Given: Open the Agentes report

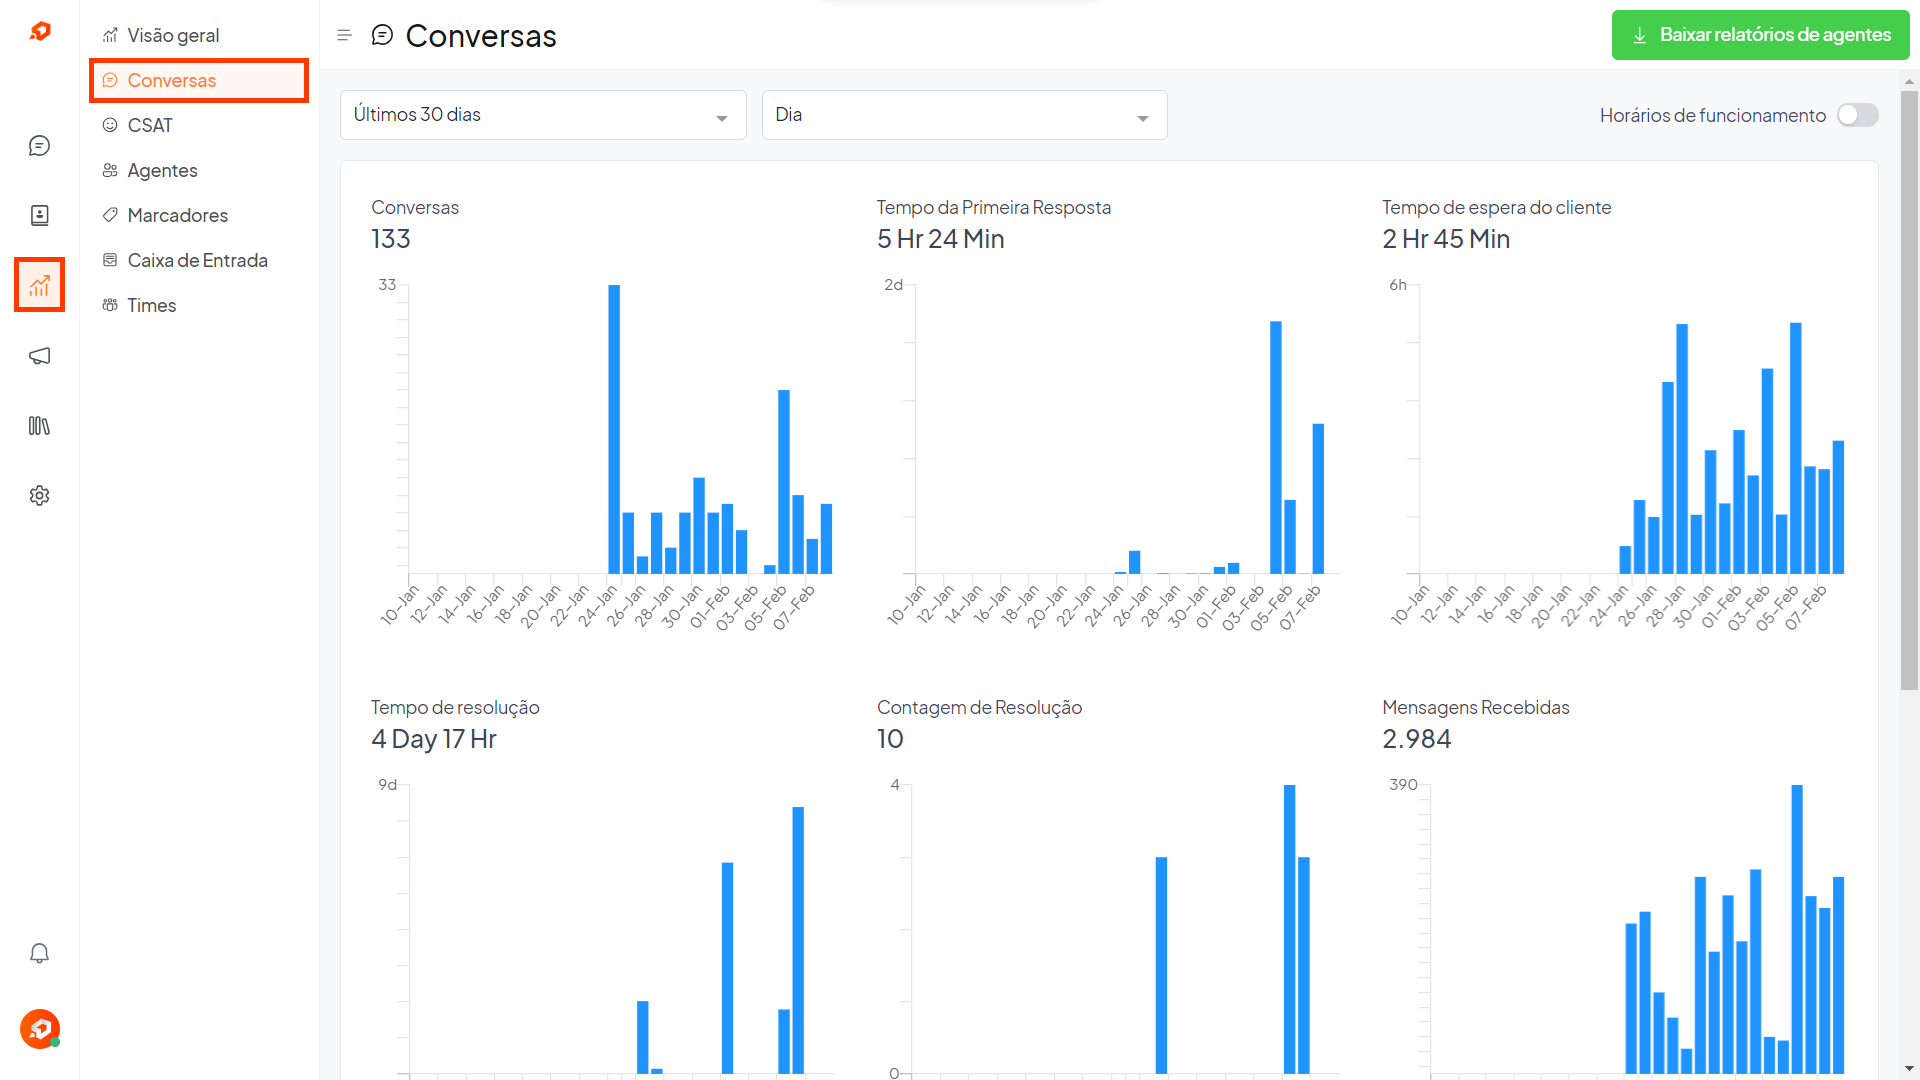Looking at the screenshot, I should (x=162, y=170).
